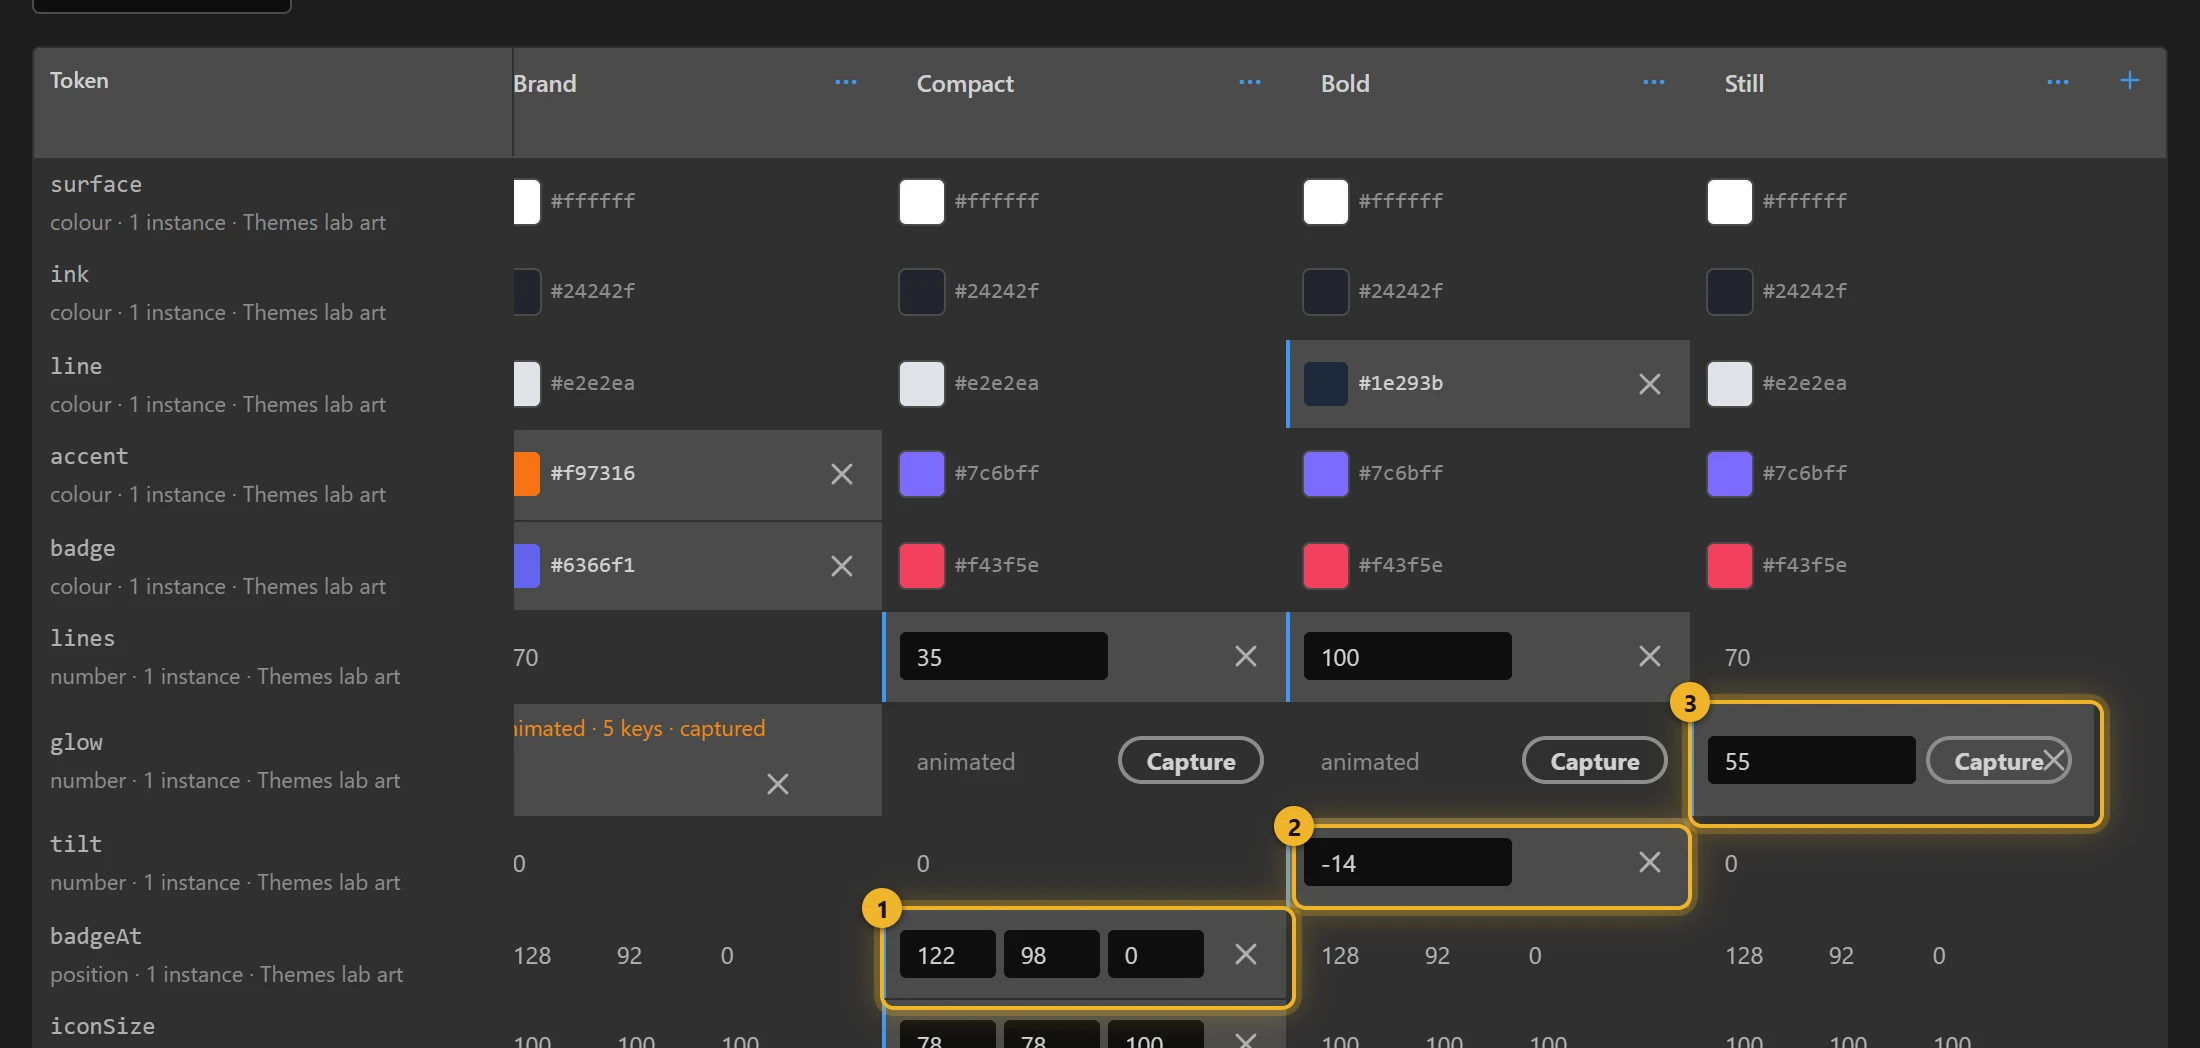Remove the Brand glow captured animation

778,784
